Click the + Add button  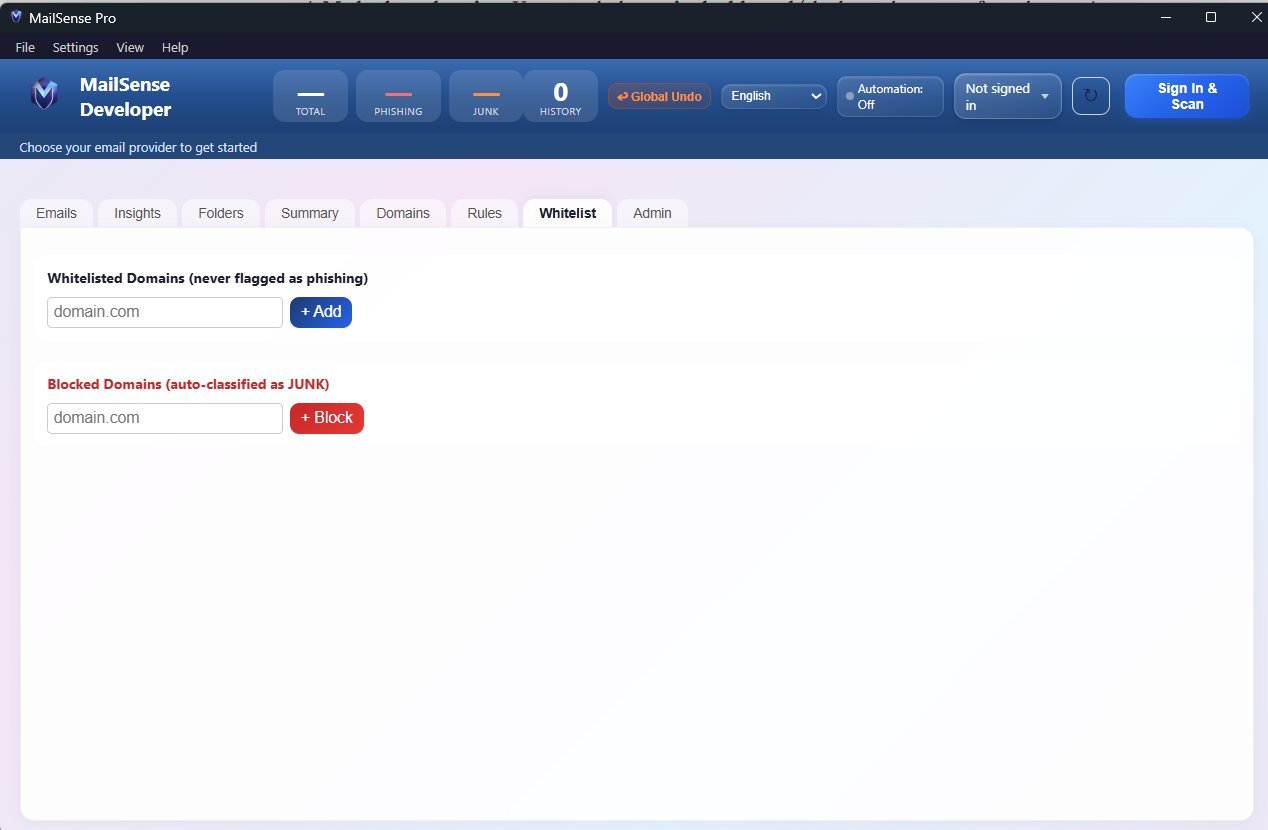pos(321,312)
